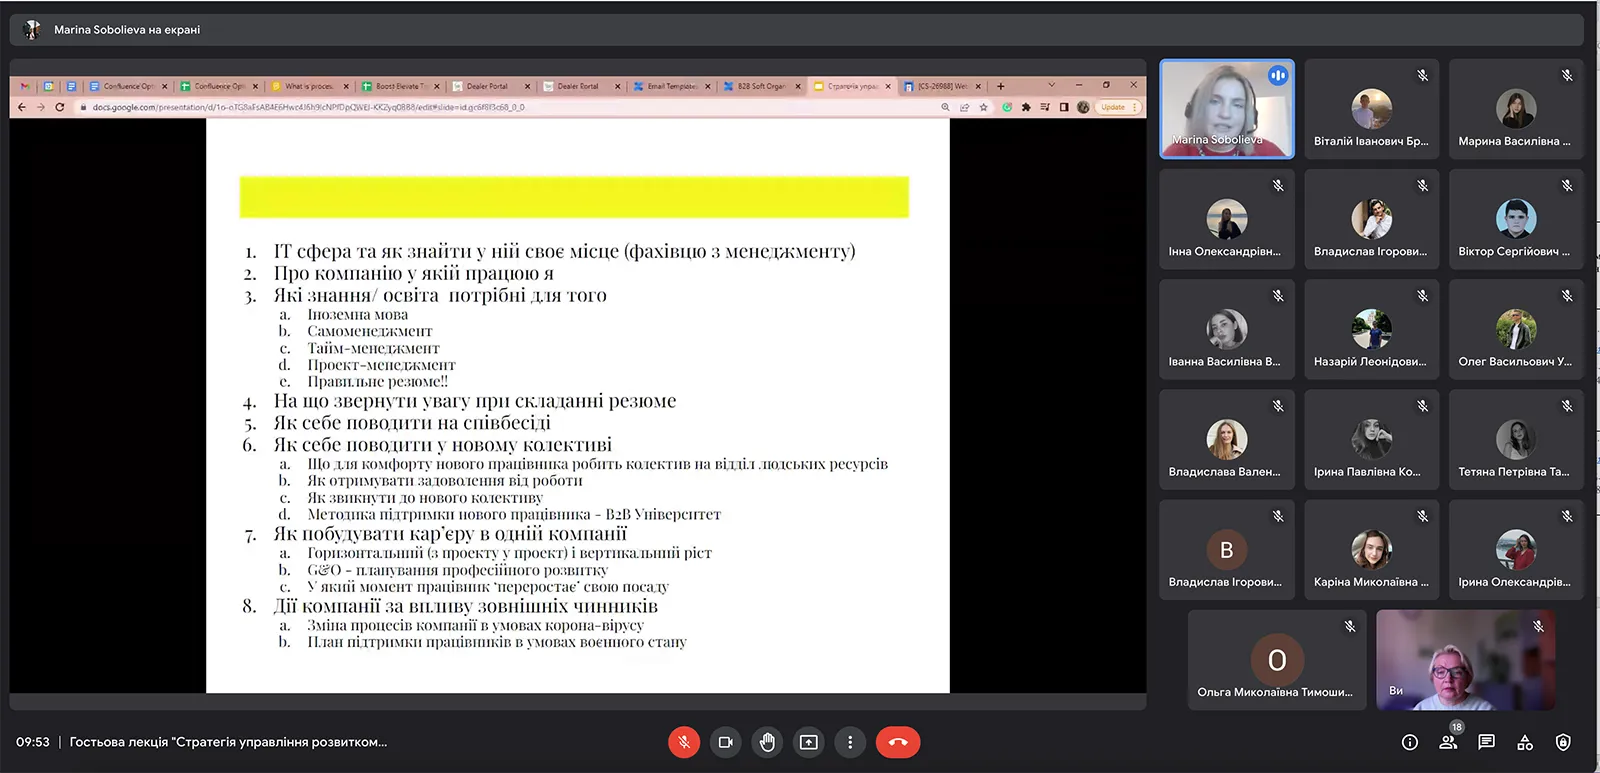
Task: Reload the shared page with refresh icon
Action: [60, 107]
